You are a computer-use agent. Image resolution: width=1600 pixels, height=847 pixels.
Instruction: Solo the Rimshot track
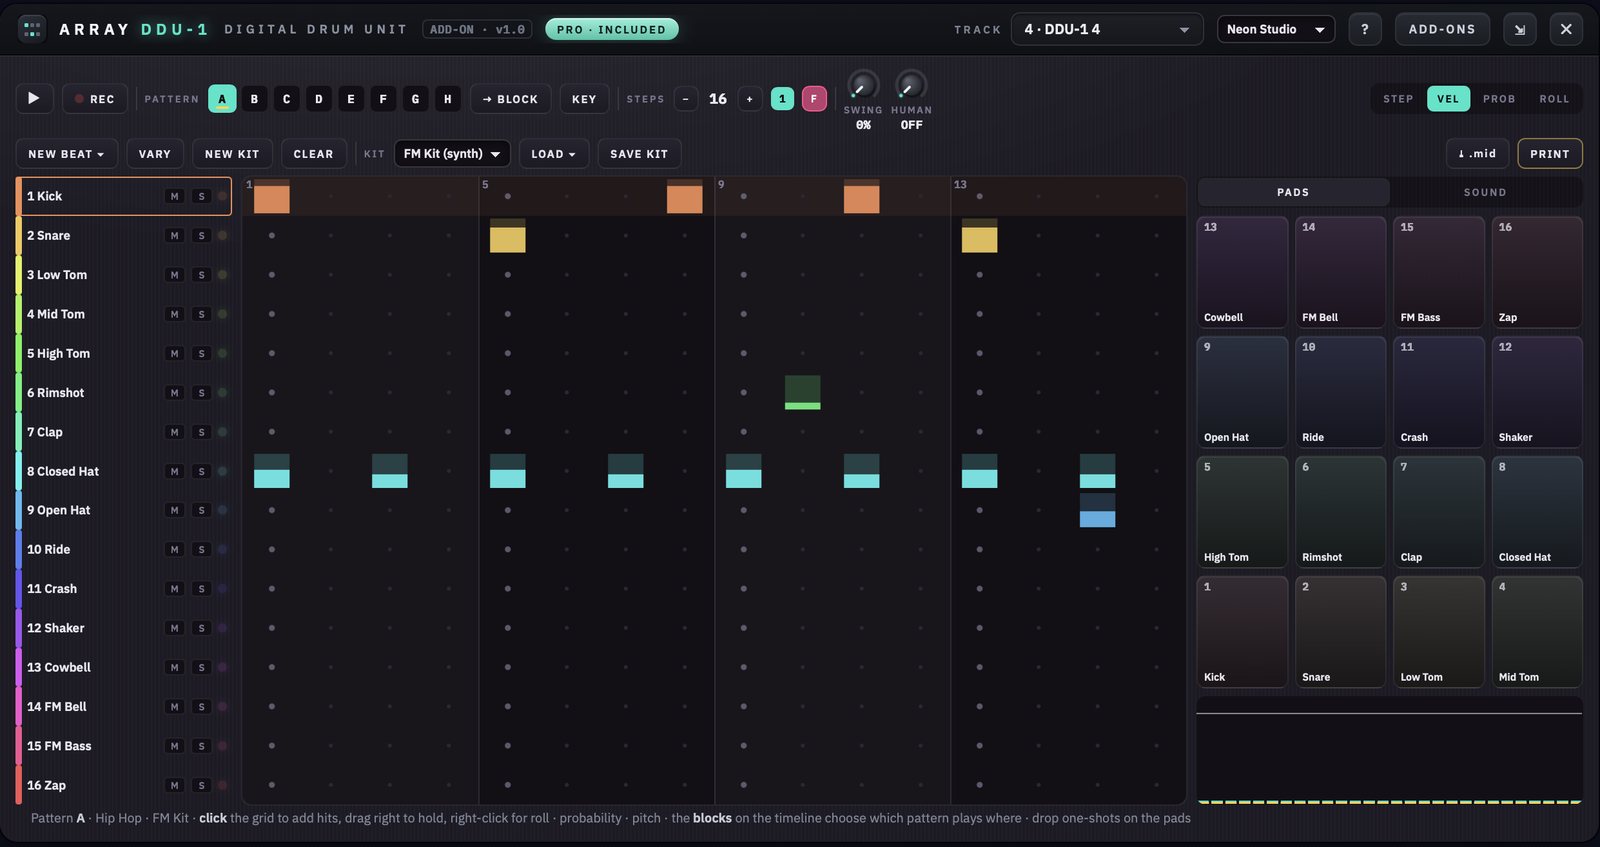point(201,393)
